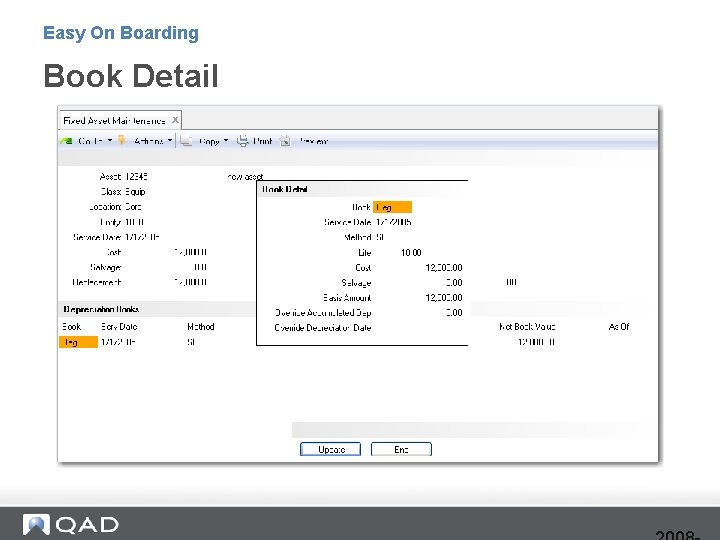This screenshot has height=540, width=720.
Task: Open the Go To dropdown arrow
Action: 110,141
